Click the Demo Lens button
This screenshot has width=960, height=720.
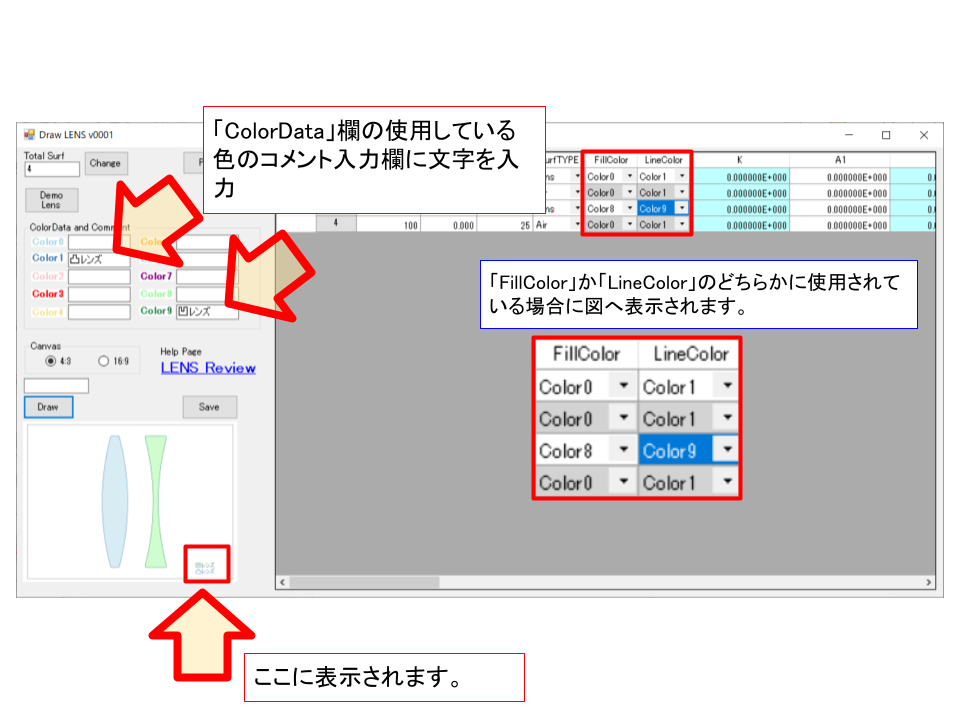[51, 200]
